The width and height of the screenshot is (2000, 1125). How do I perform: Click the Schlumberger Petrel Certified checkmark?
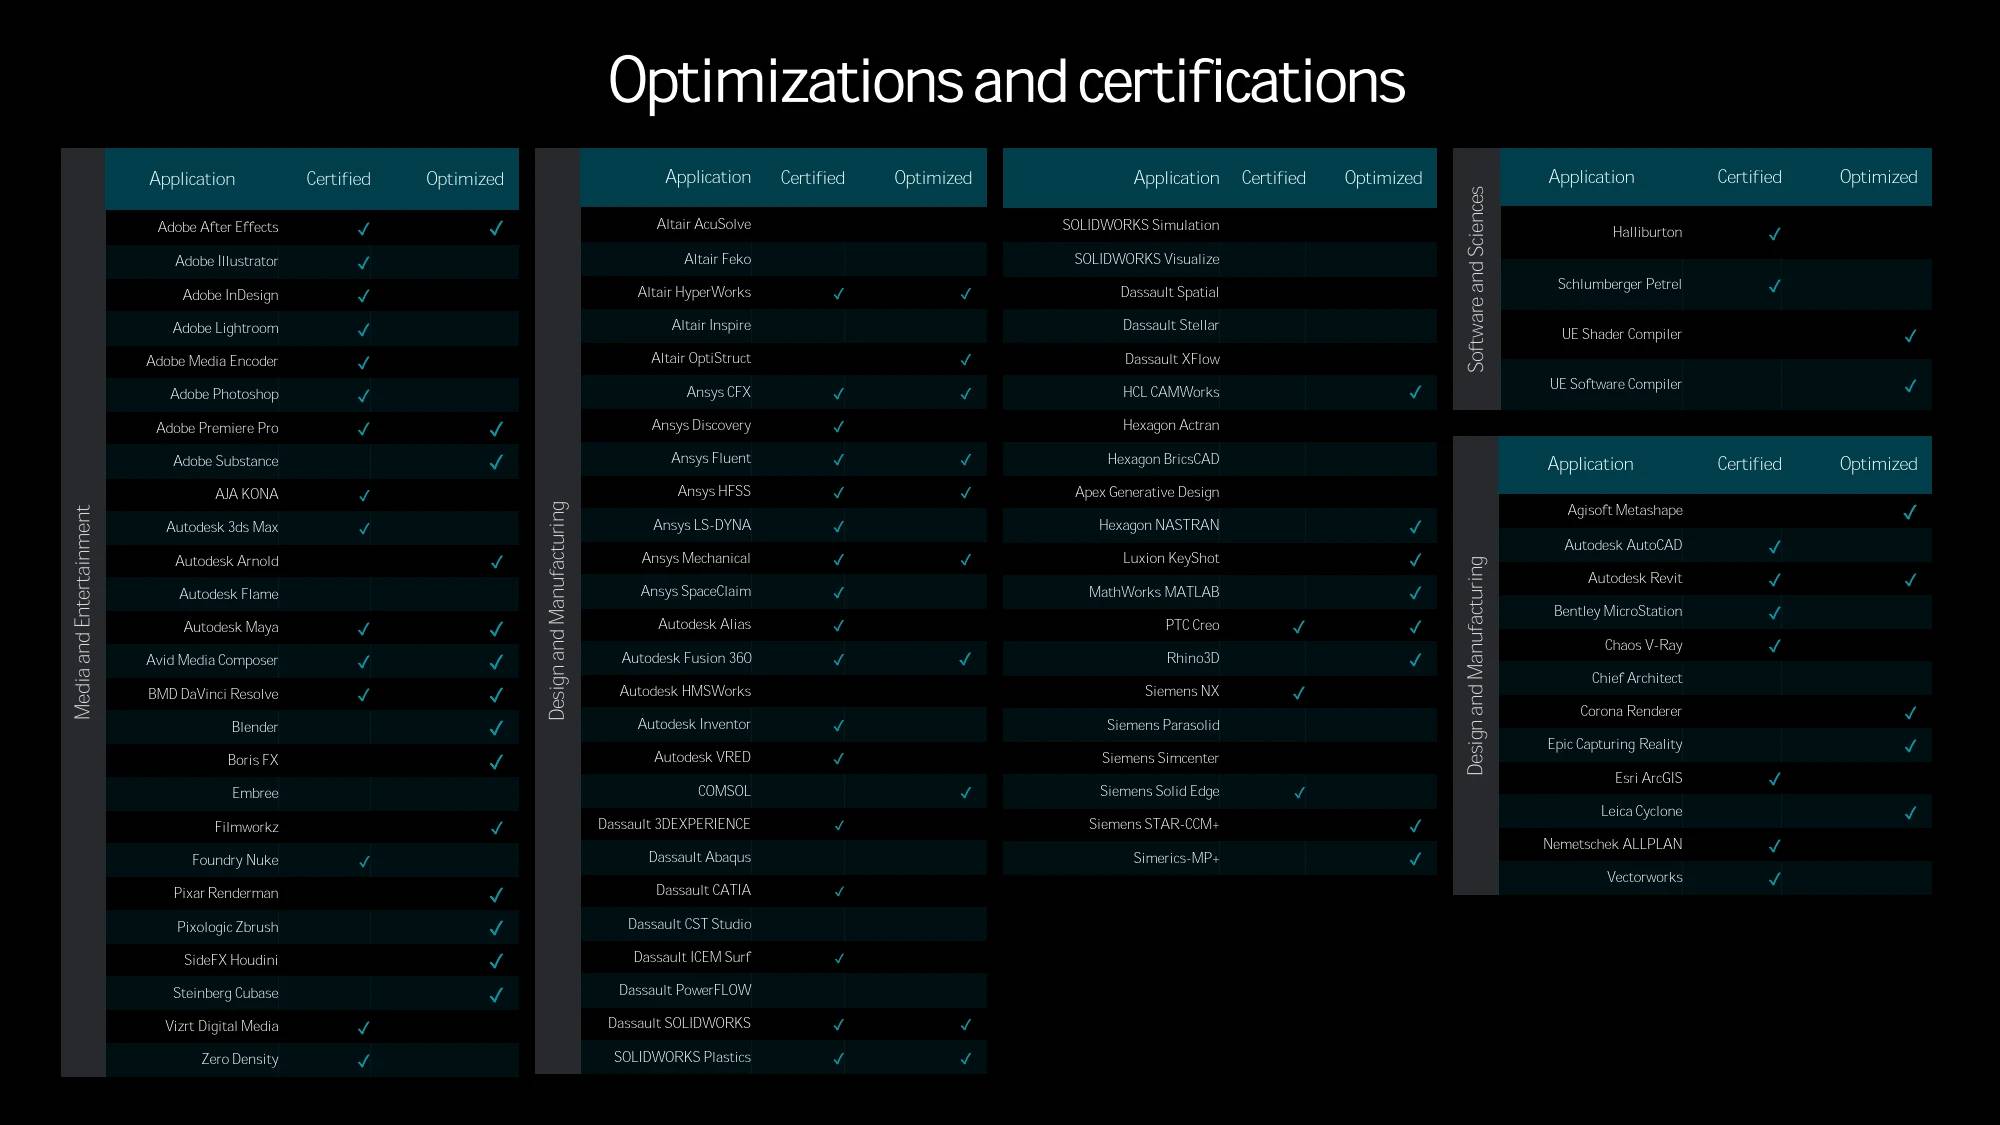point(1775,286)
